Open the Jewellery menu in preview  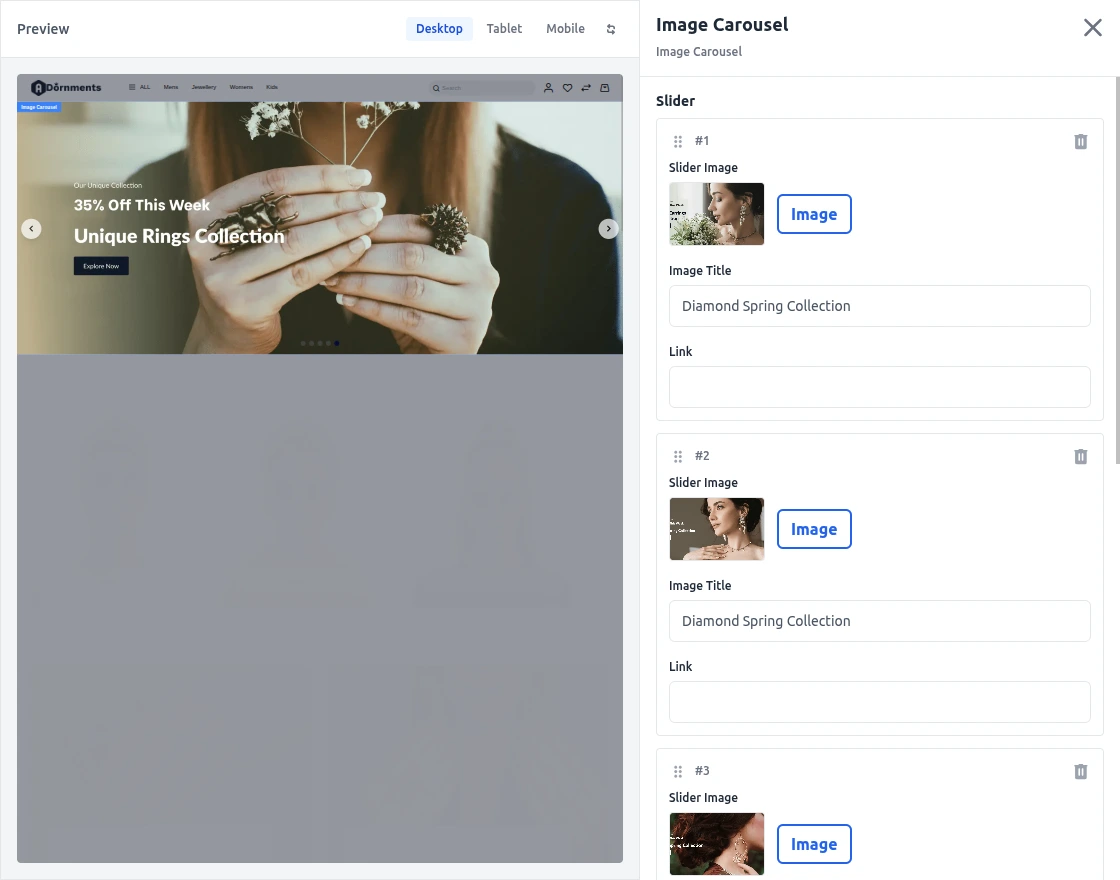click(204, 87)
